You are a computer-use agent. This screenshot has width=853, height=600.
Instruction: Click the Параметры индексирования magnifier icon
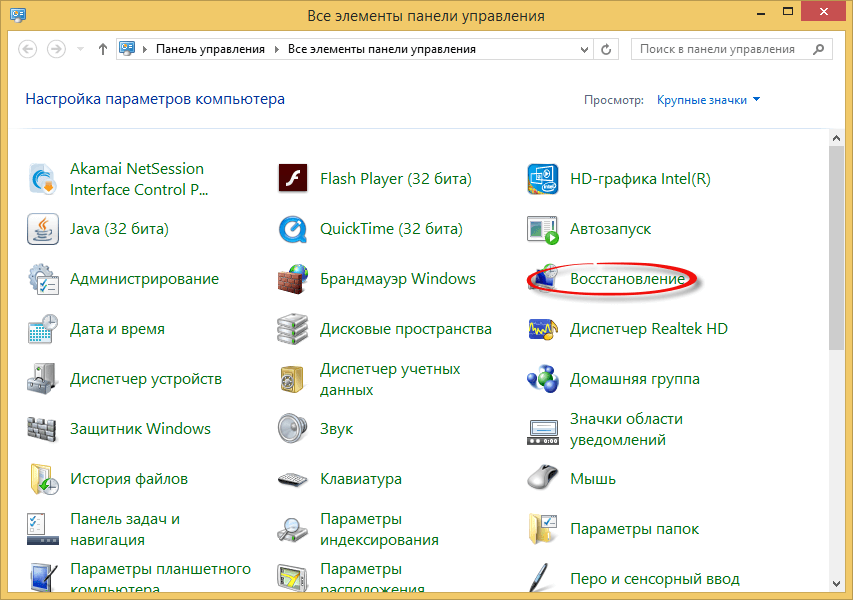click(293, 529)
